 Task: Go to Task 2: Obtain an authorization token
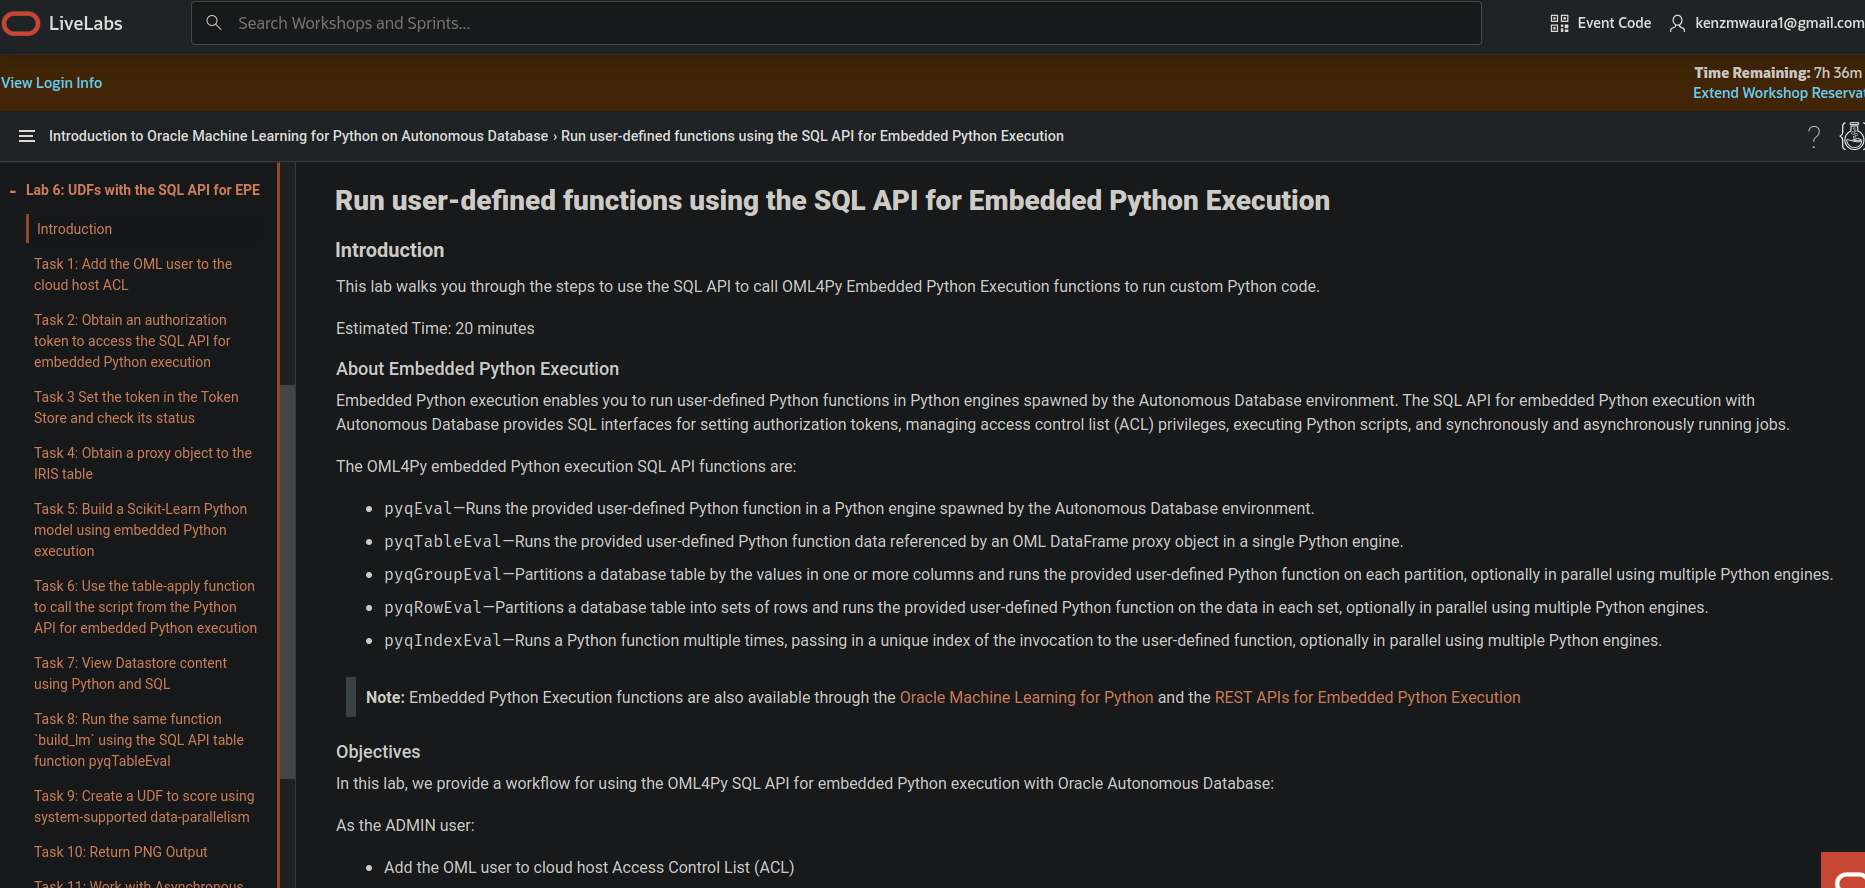[132, 341]
